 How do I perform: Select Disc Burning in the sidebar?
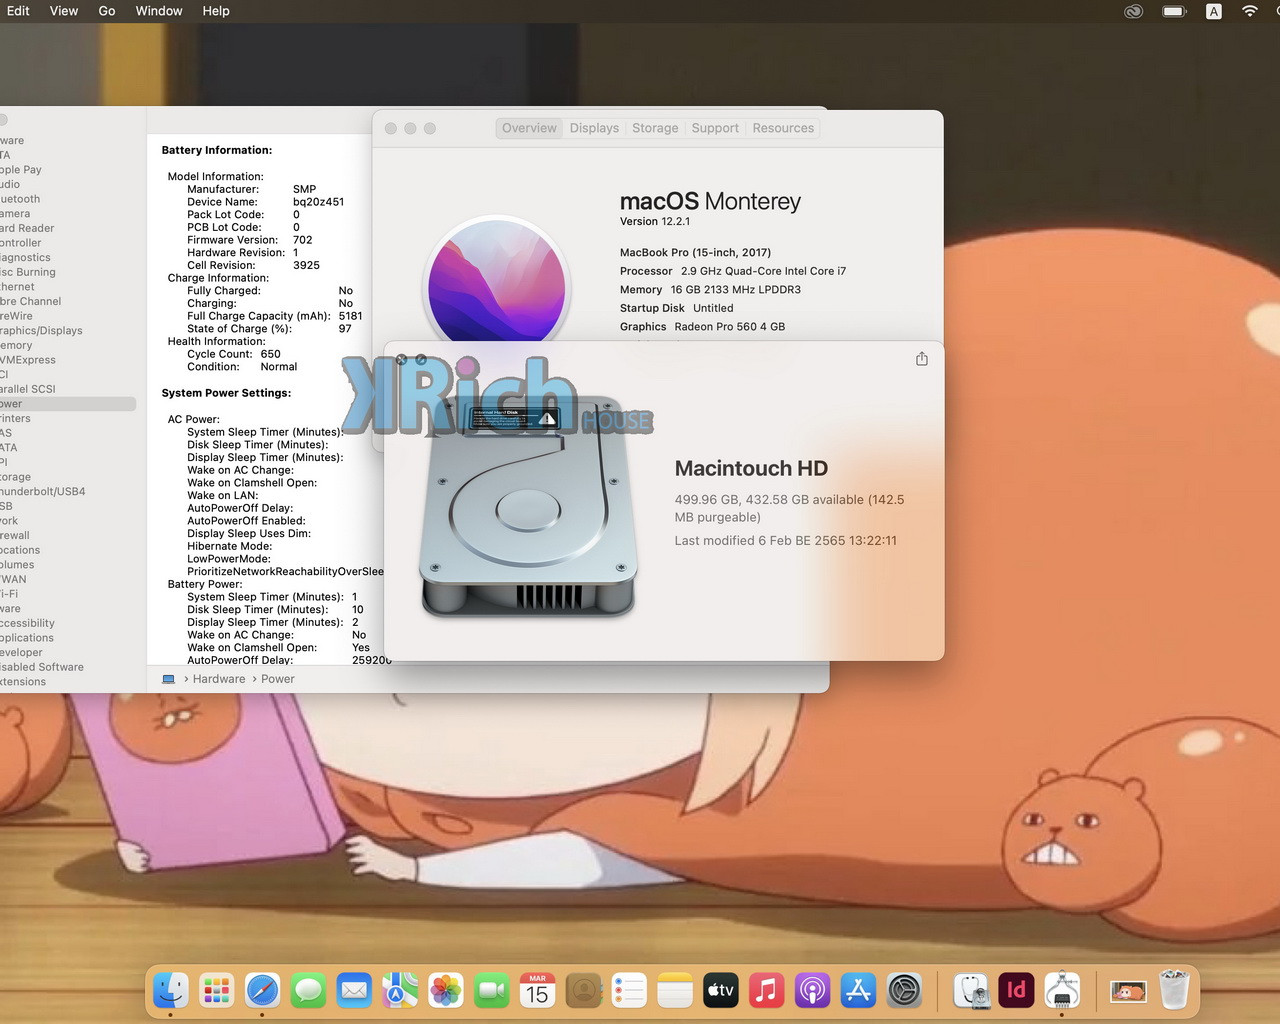(x=28, y=272)
